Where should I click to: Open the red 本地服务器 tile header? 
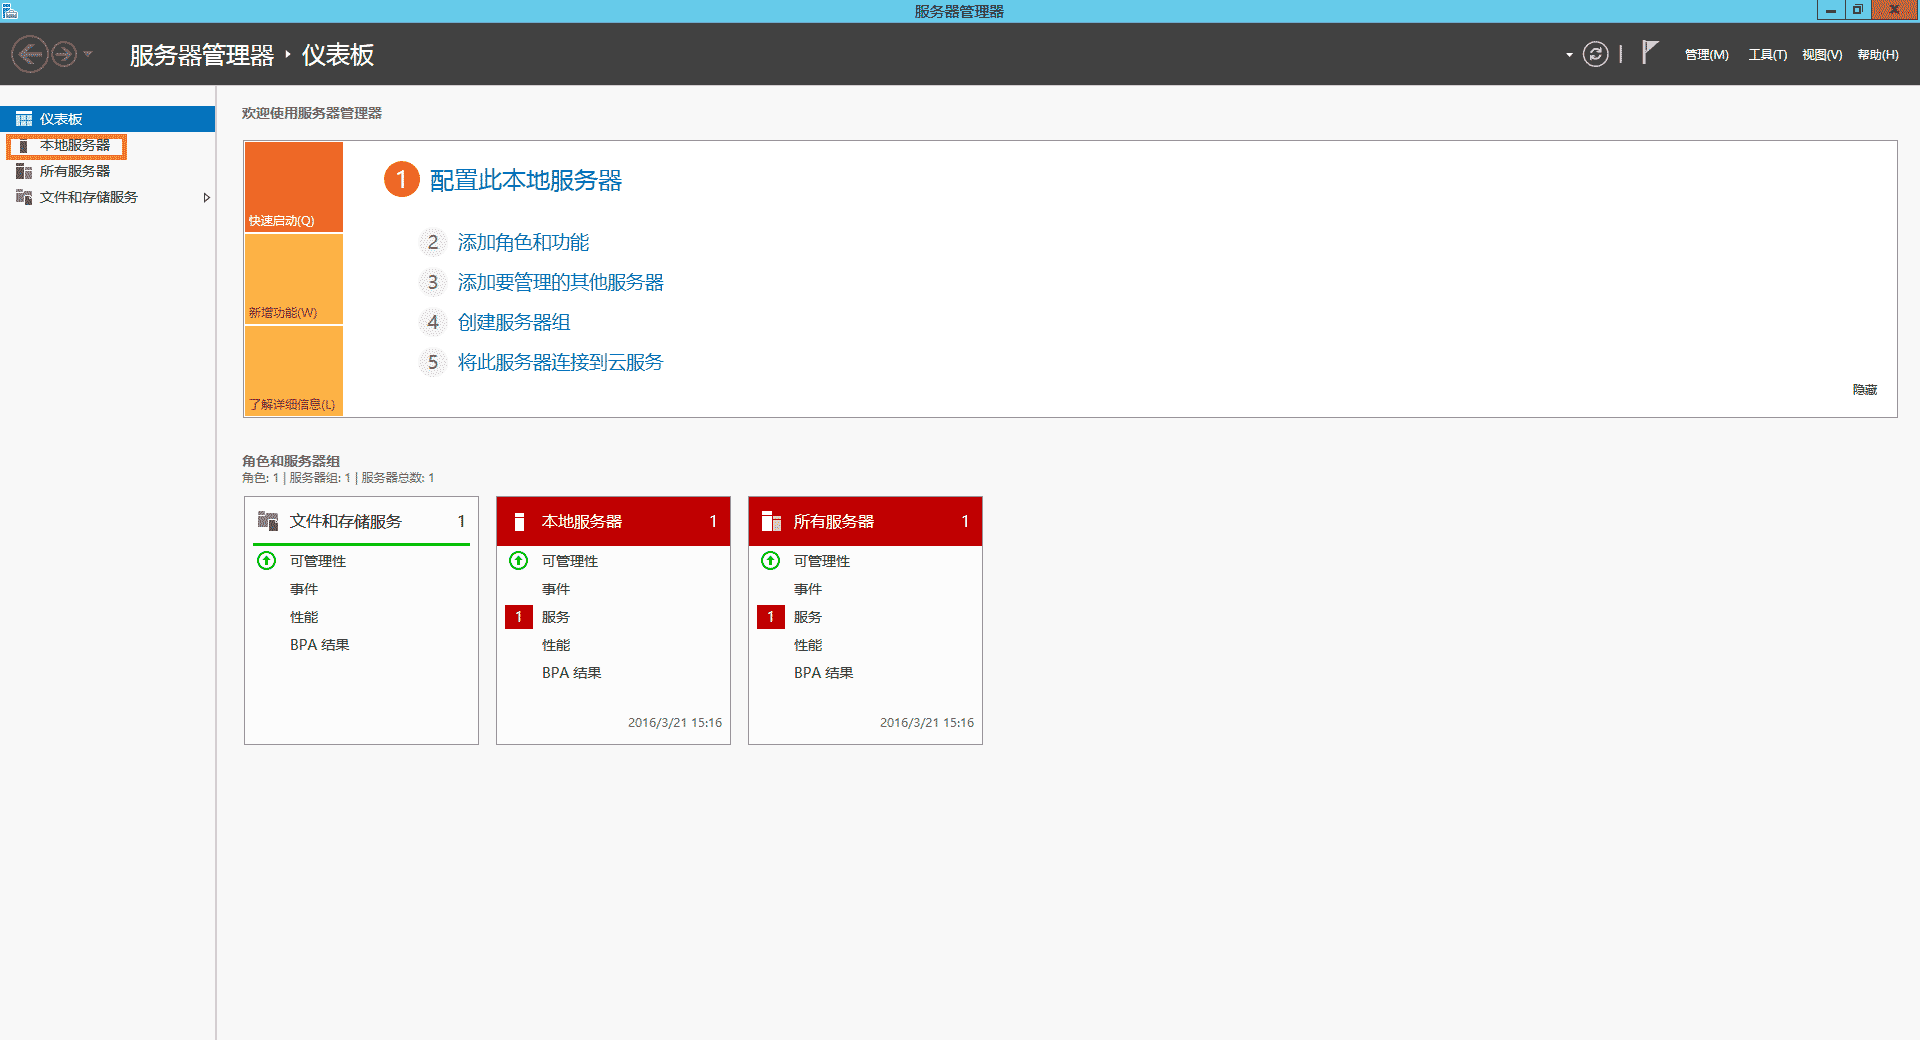613,521
